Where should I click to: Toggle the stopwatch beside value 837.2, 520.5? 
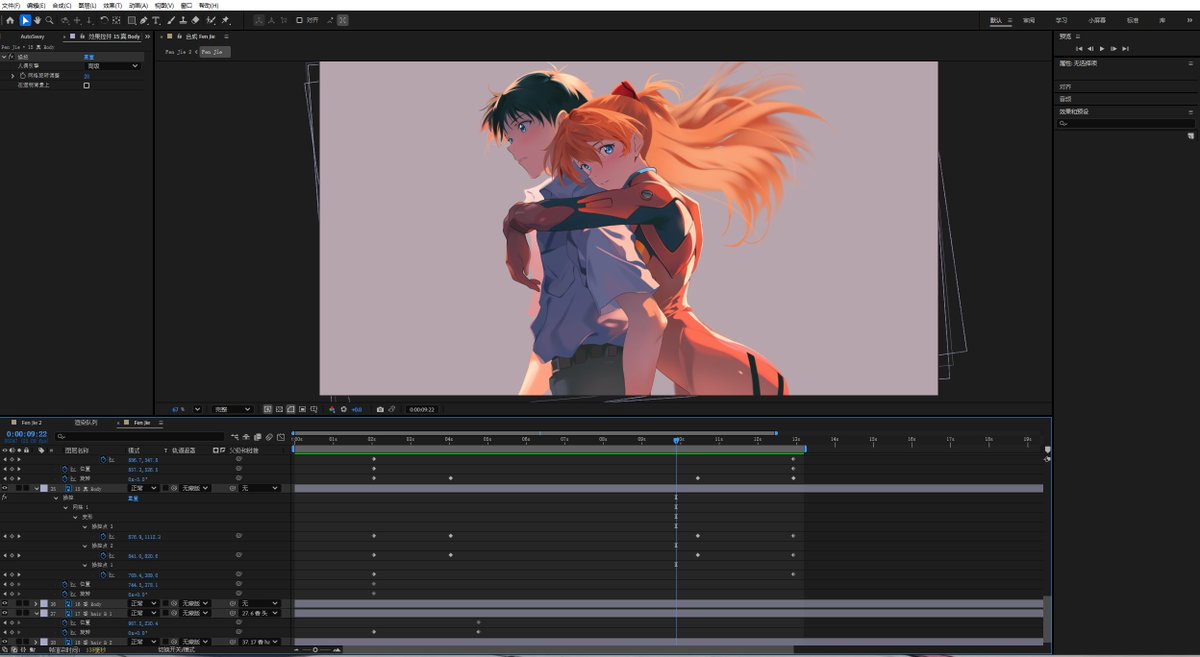point(64,469)
